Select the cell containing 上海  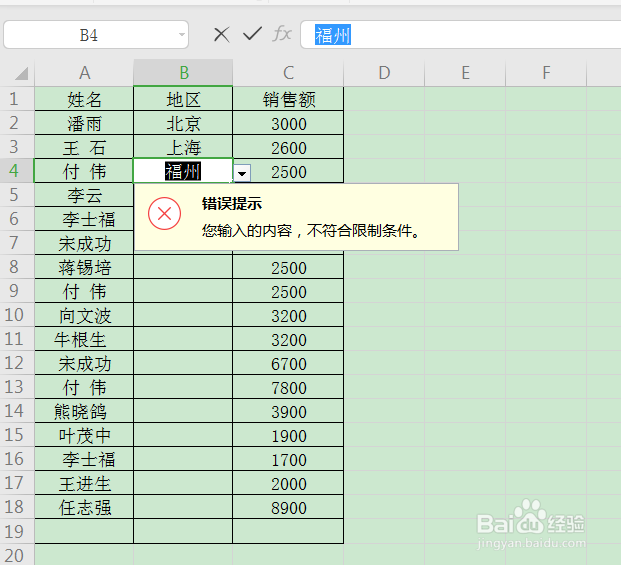coord(183,147)
